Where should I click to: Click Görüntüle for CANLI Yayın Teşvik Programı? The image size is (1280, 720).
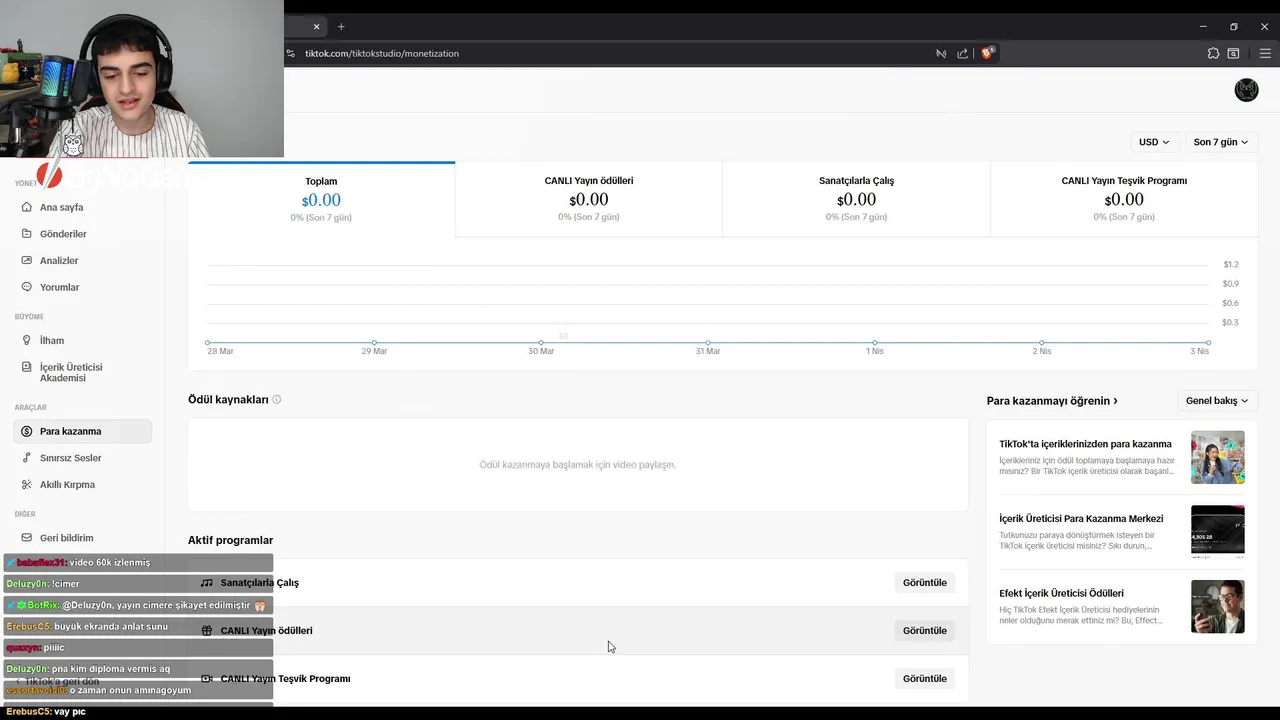pos(924,679)
